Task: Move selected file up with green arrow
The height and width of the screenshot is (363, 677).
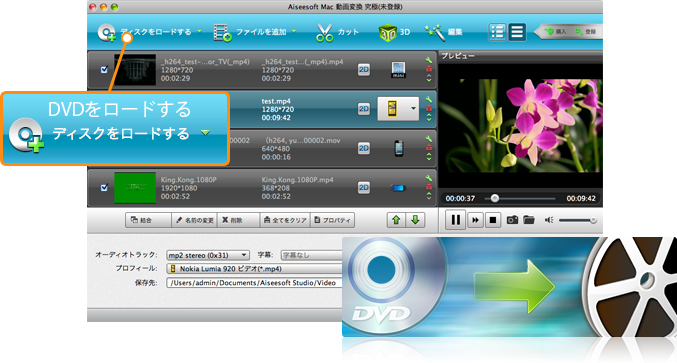Action: coord(396,220)
